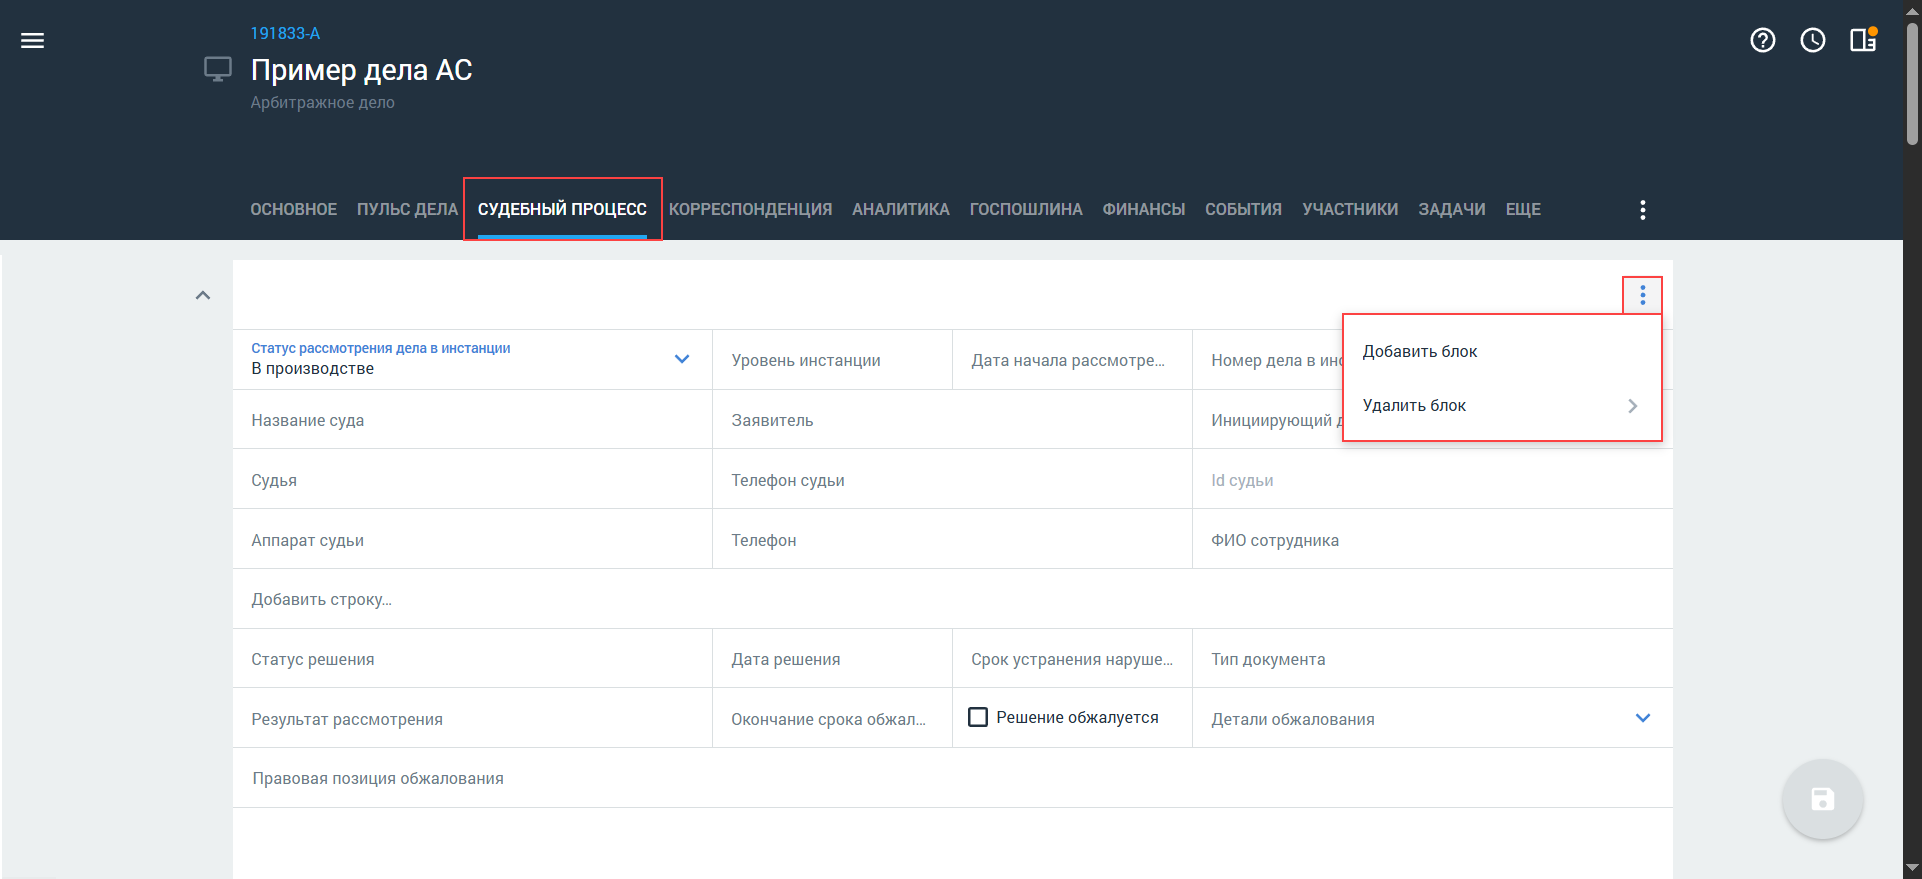Open the side panel notifications icon

(1863, 40)
